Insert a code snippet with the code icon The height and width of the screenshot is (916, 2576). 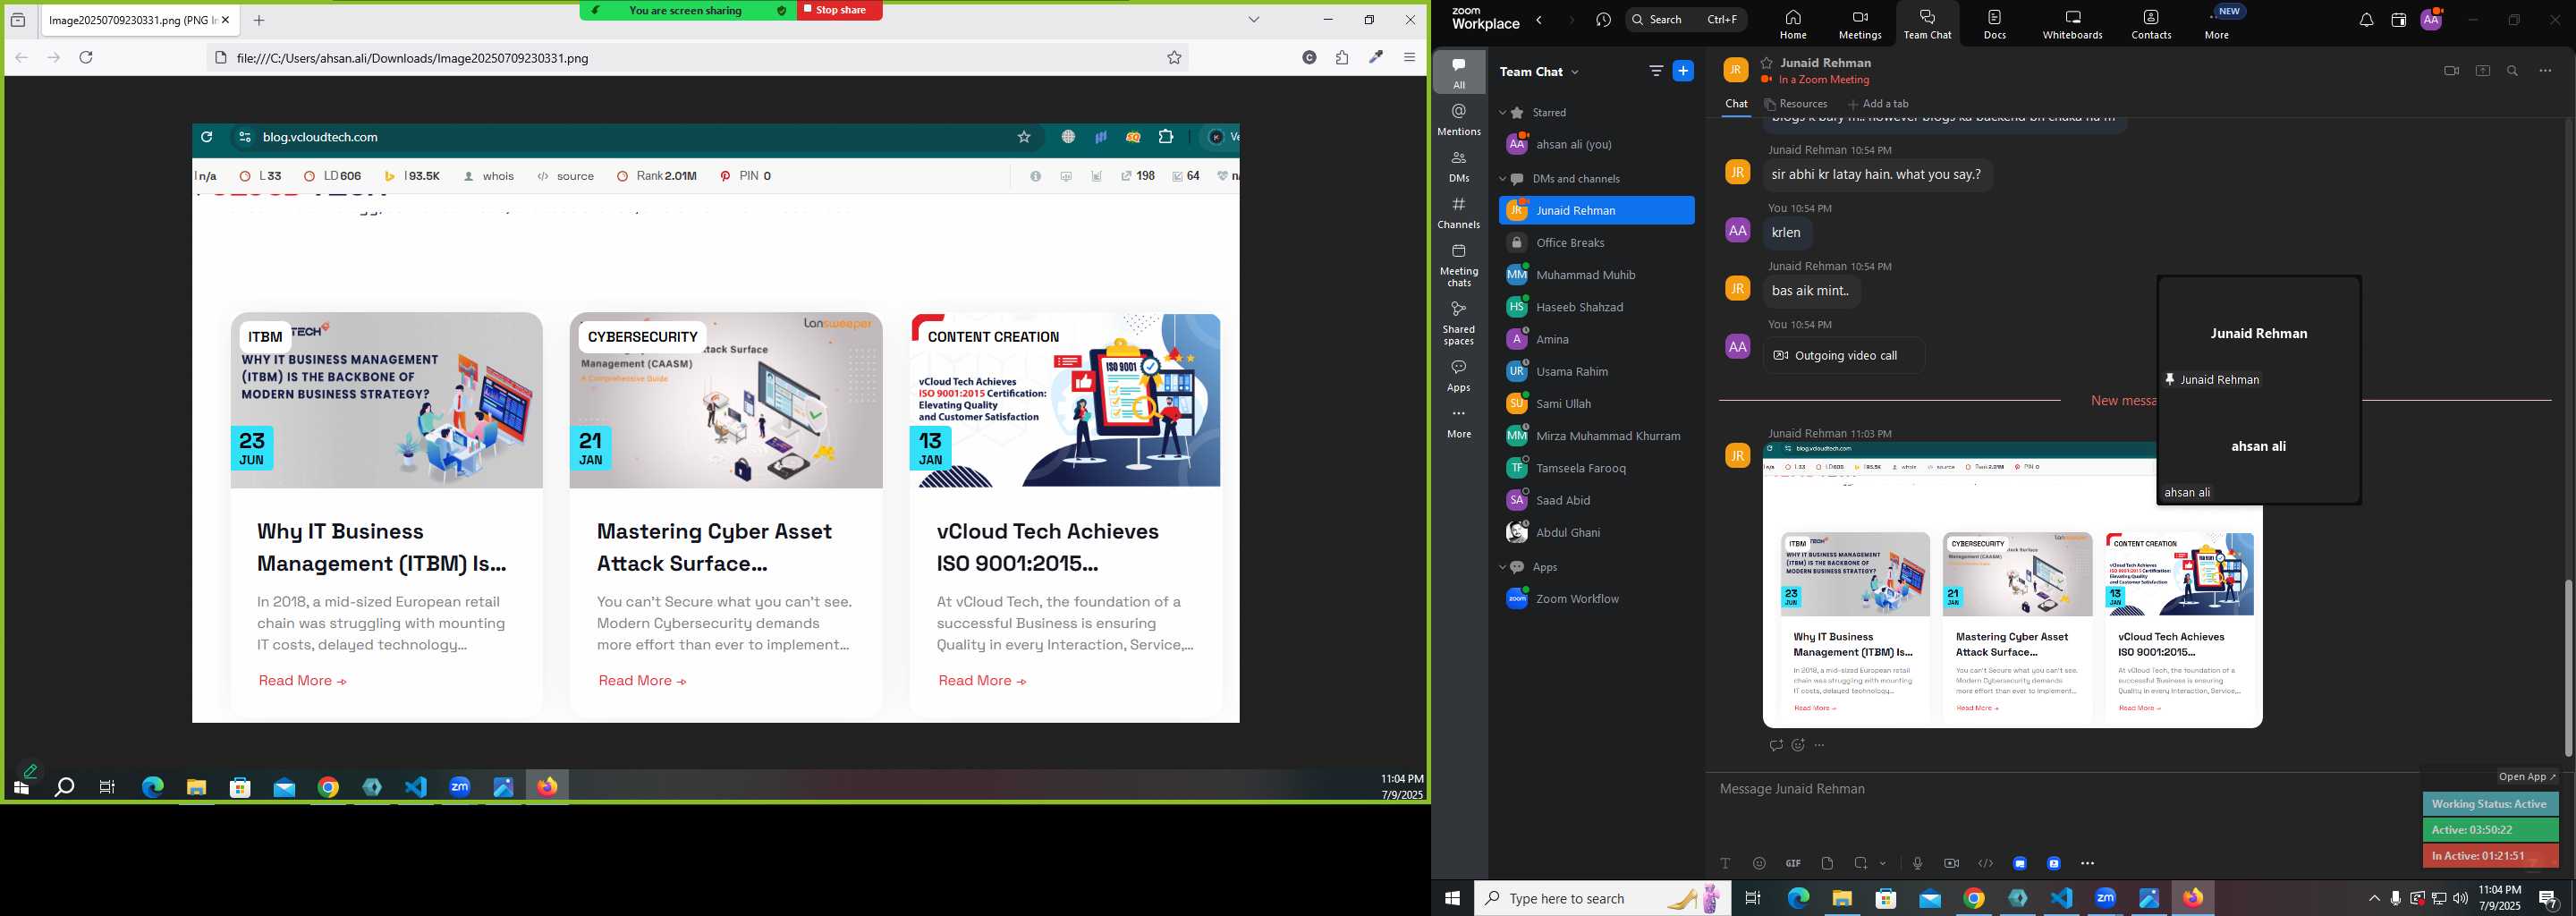coord(1985,863)
